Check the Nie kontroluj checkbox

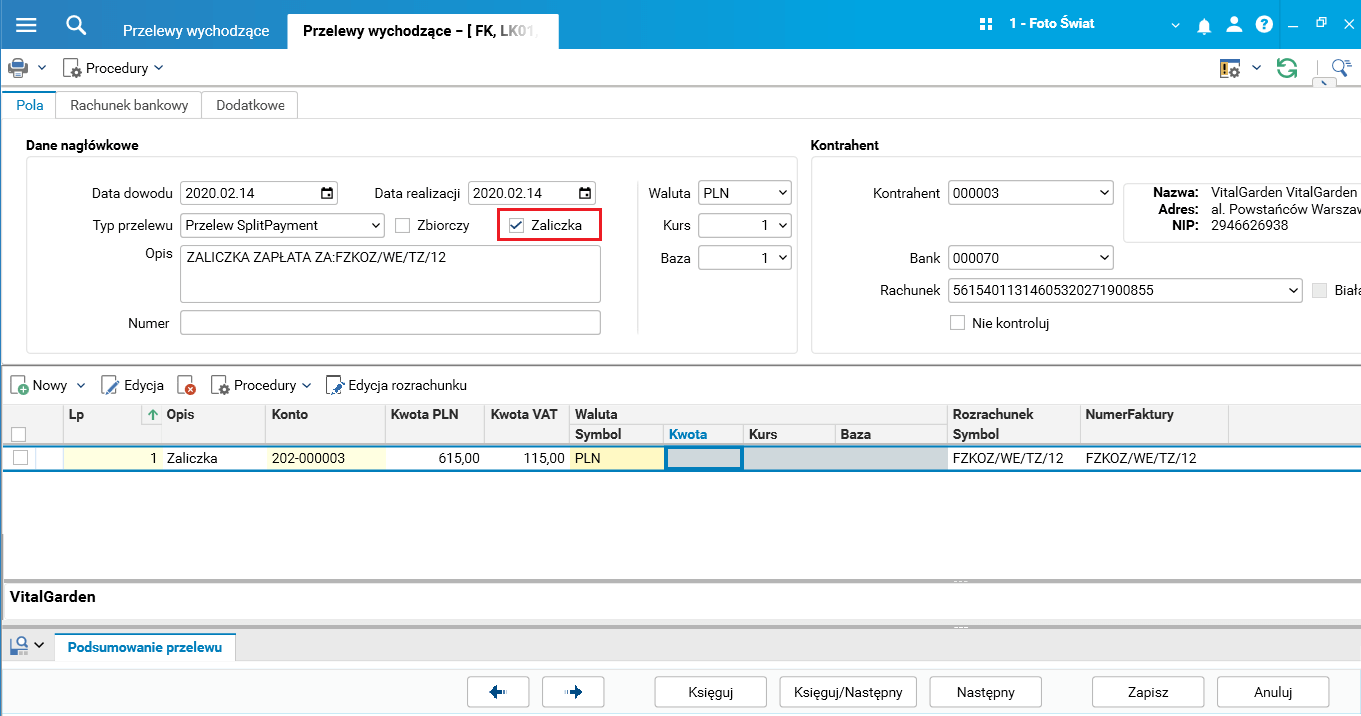tap(958, 323)
